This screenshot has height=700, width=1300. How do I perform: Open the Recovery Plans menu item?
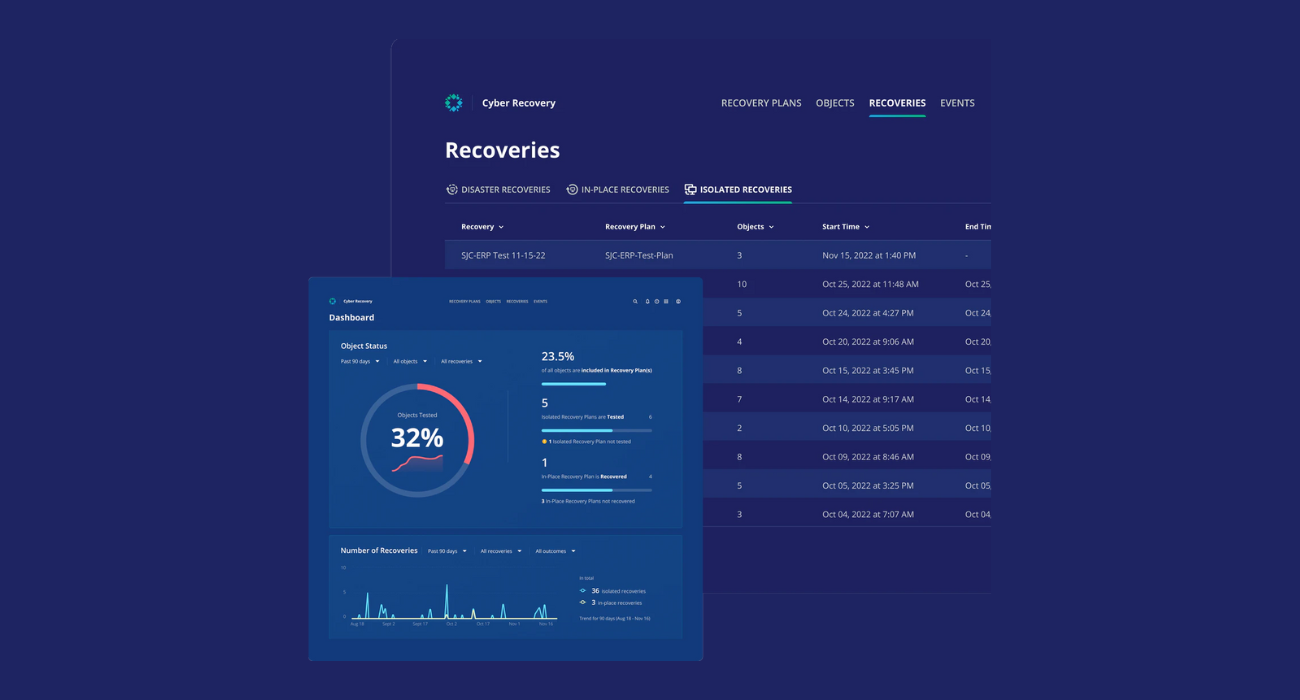point(761,103)
